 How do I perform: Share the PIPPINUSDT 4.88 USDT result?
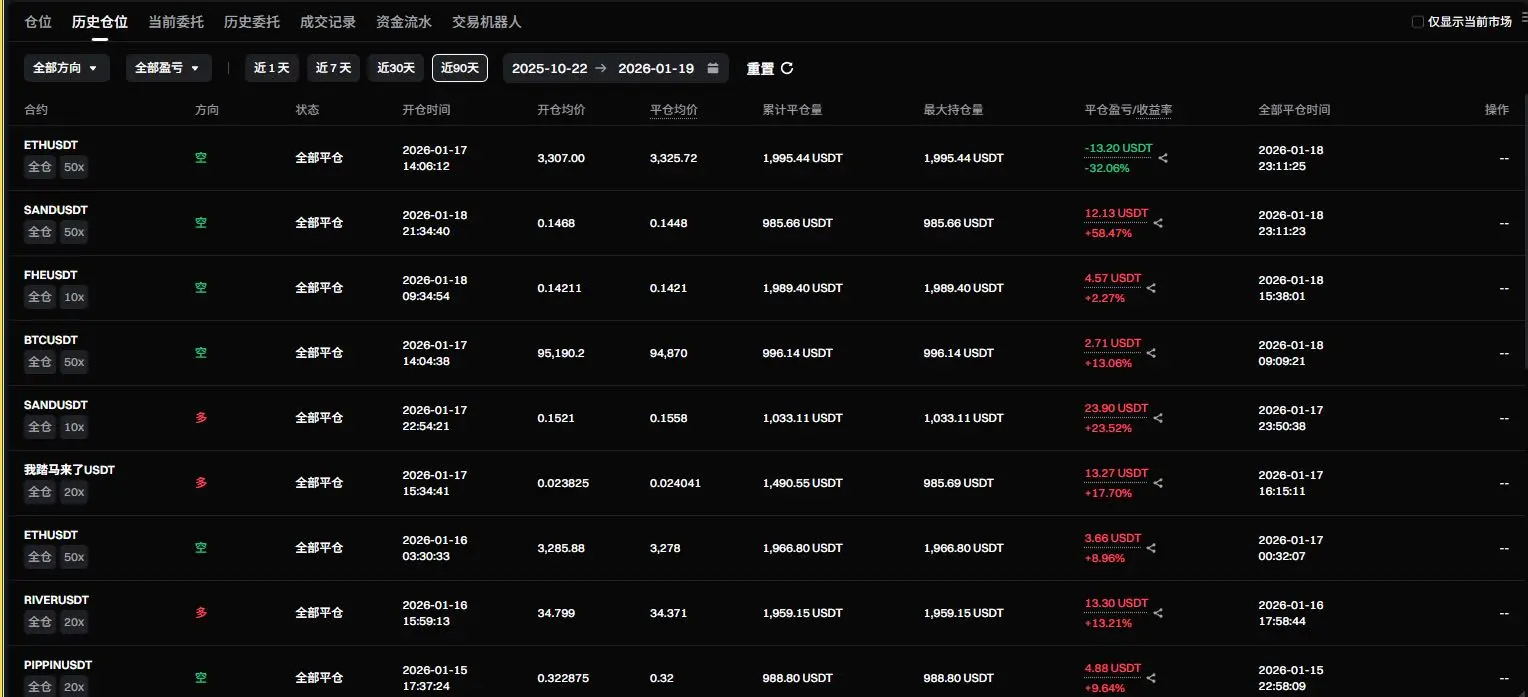point(1151,678)
